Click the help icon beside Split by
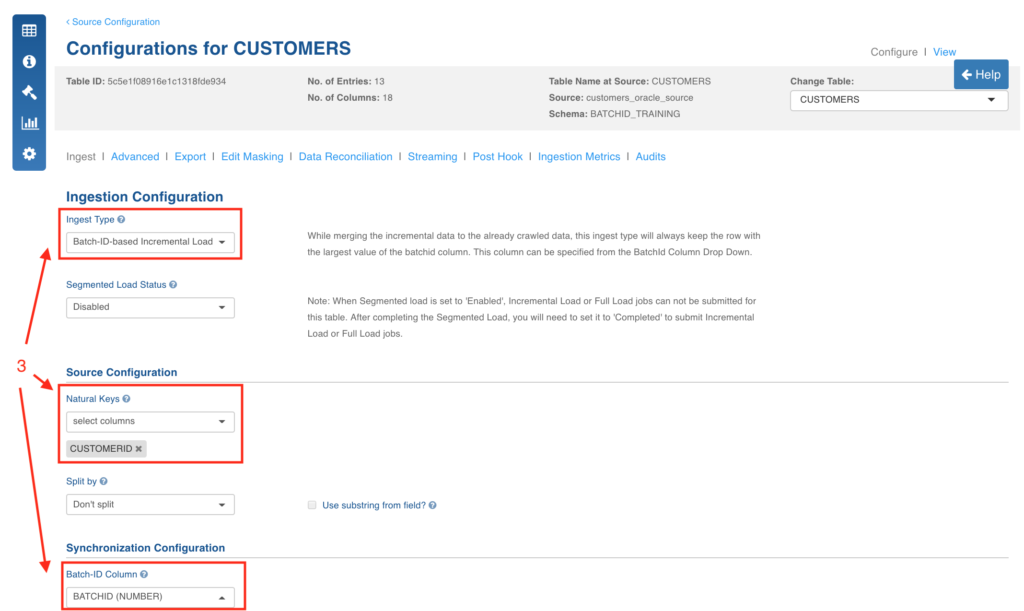The image size is (1024, 611). [103, 481]
